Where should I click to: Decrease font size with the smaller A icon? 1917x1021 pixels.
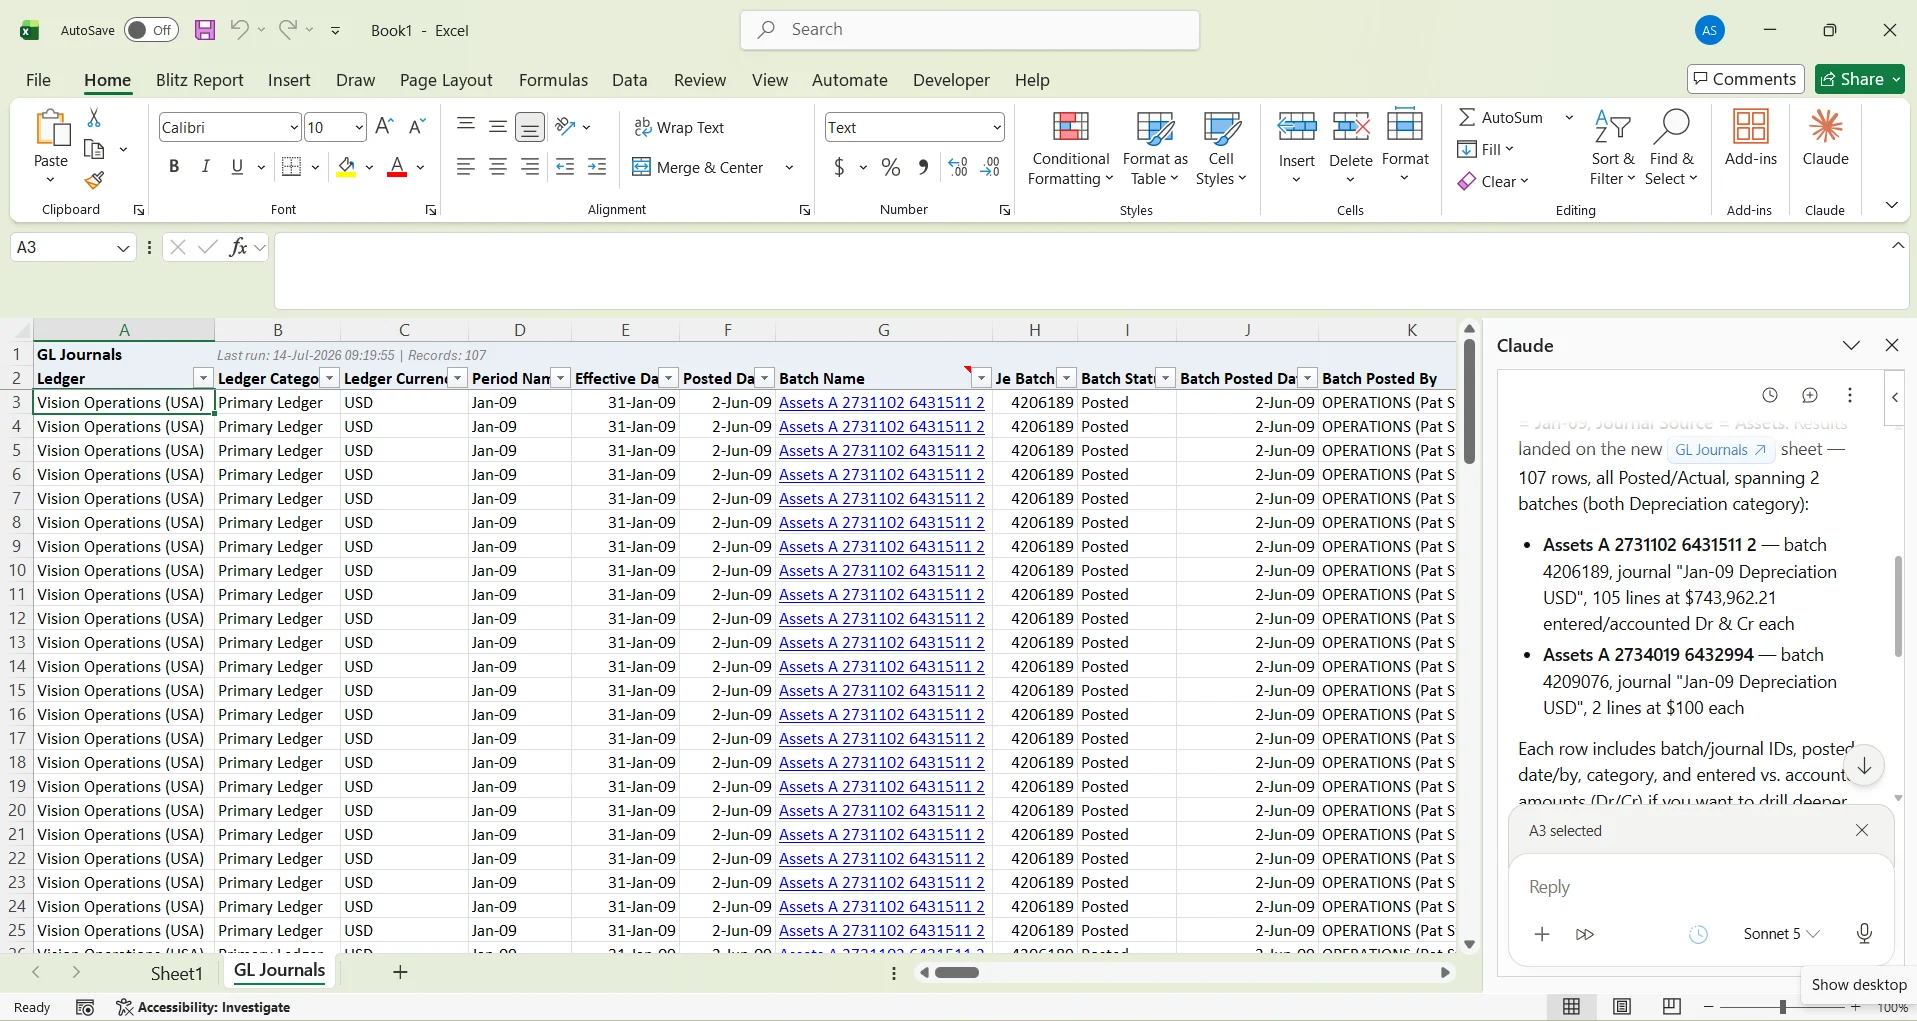point(418,127)
